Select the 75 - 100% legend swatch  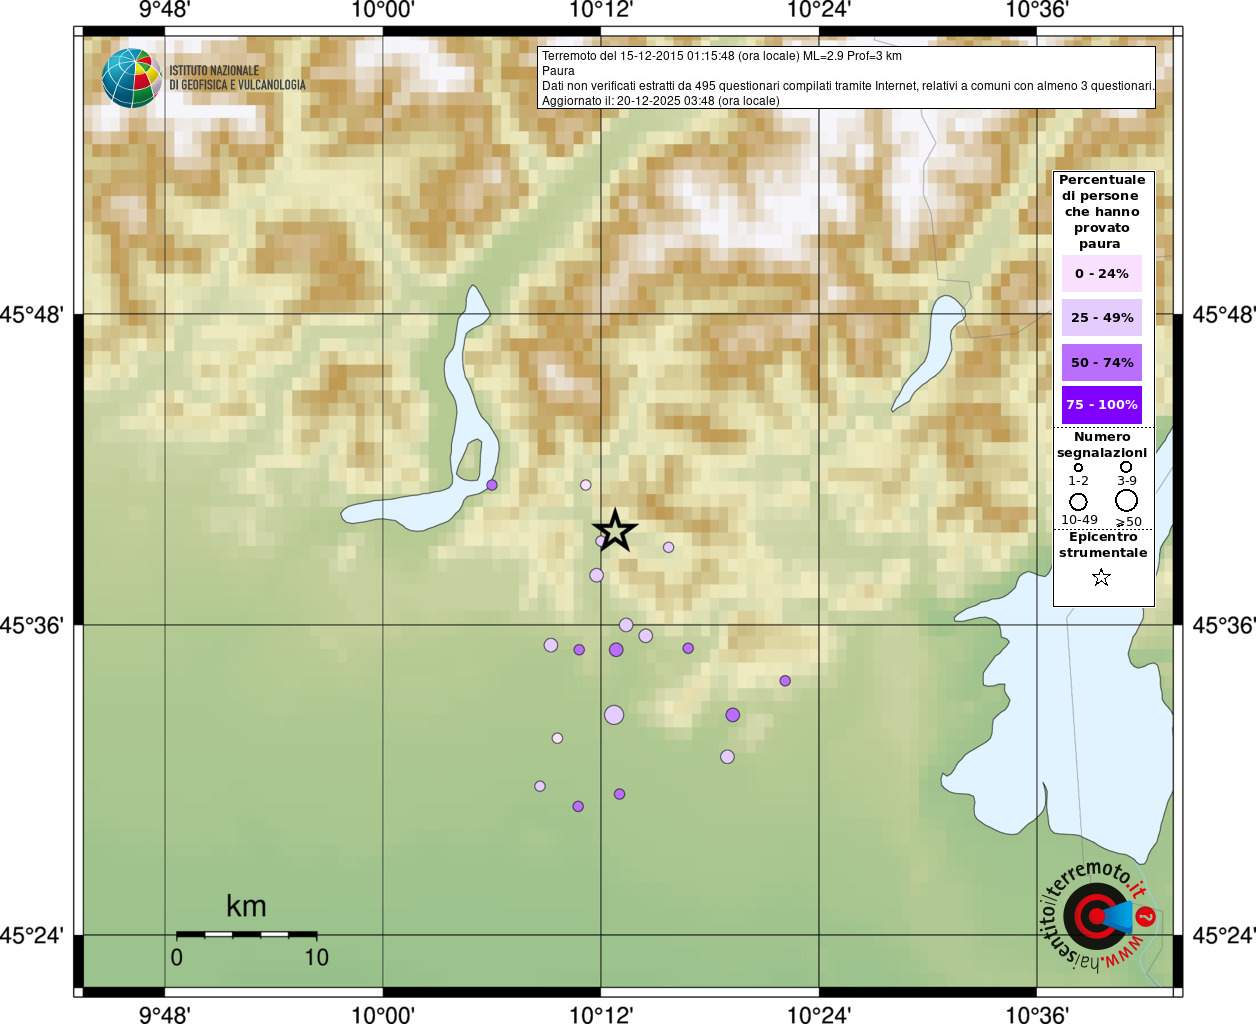tap(1102, 404)
